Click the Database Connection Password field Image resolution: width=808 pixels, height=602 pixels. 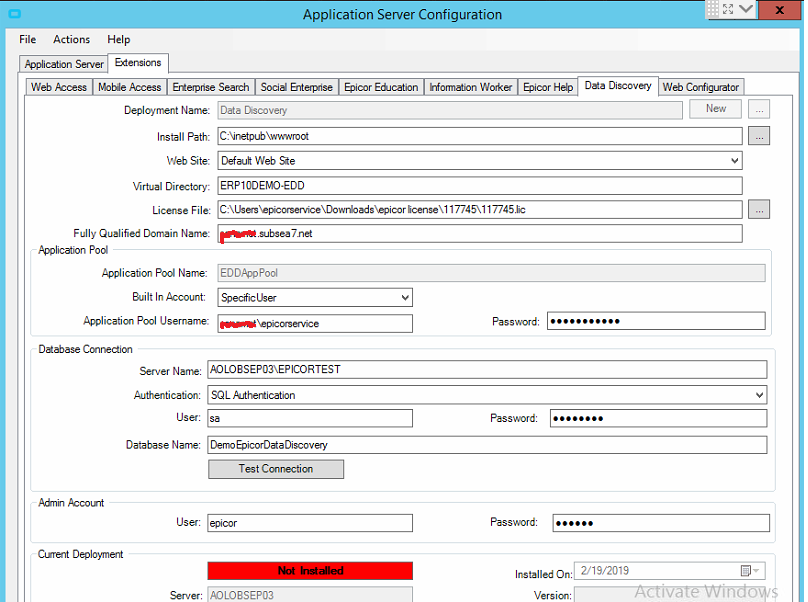coord(659,418)
